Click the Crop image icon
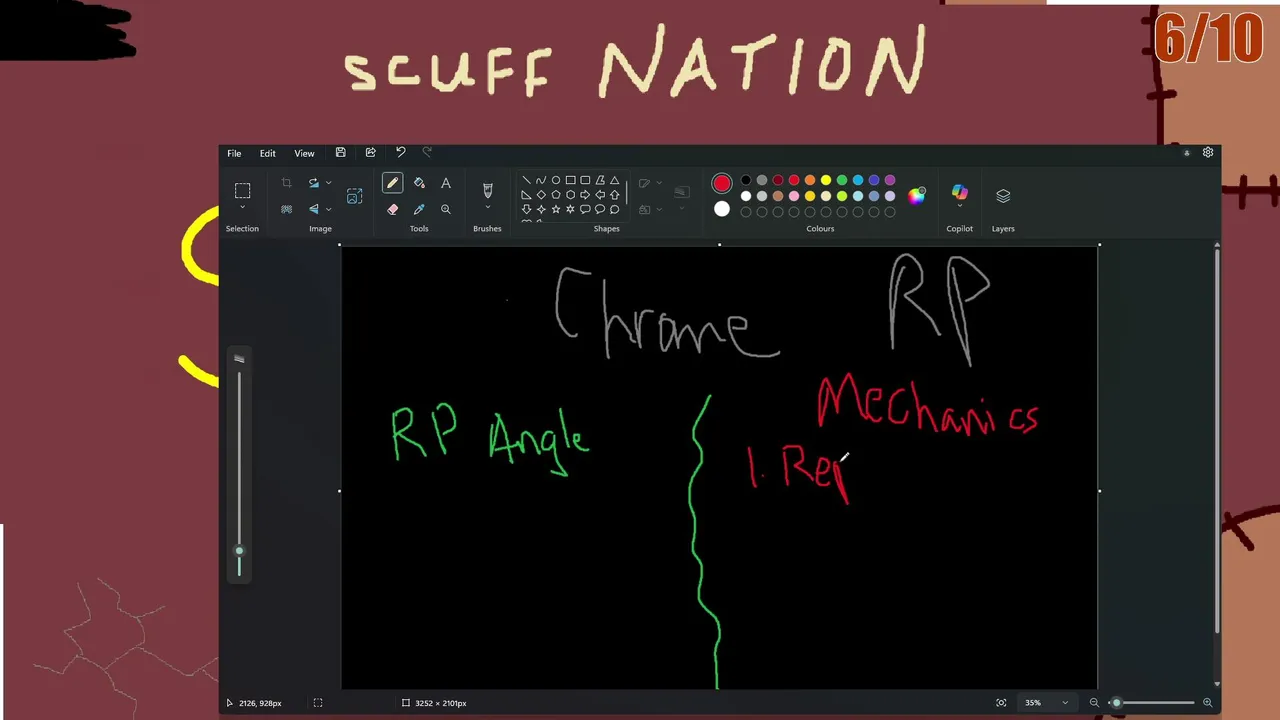The height and width of the screenshot is (720, 1280). click(x=287, y=183)
